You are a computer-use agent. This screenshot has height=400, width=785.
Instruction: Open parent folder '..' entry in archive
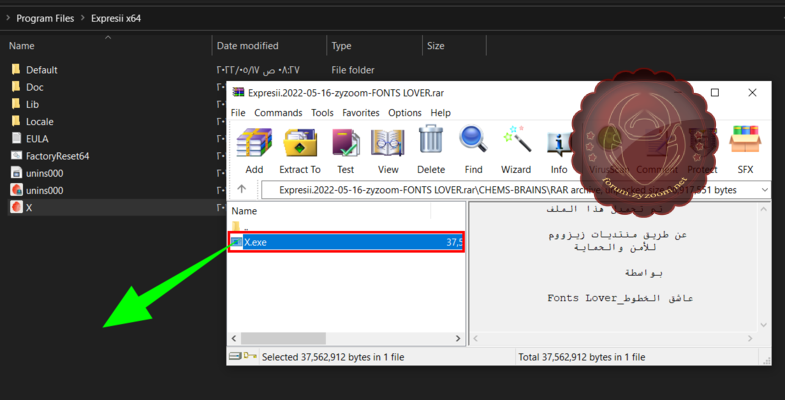tap(239, 226)
